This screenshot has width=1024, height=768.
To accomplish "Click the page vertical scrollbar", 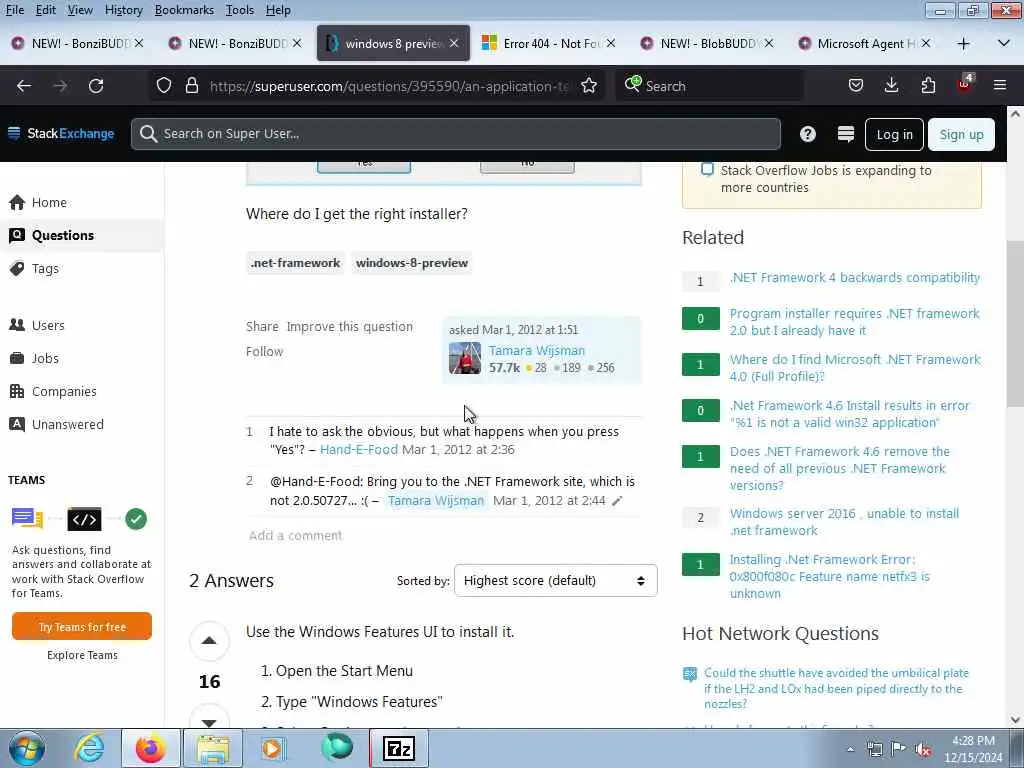I will point(1015,325).
